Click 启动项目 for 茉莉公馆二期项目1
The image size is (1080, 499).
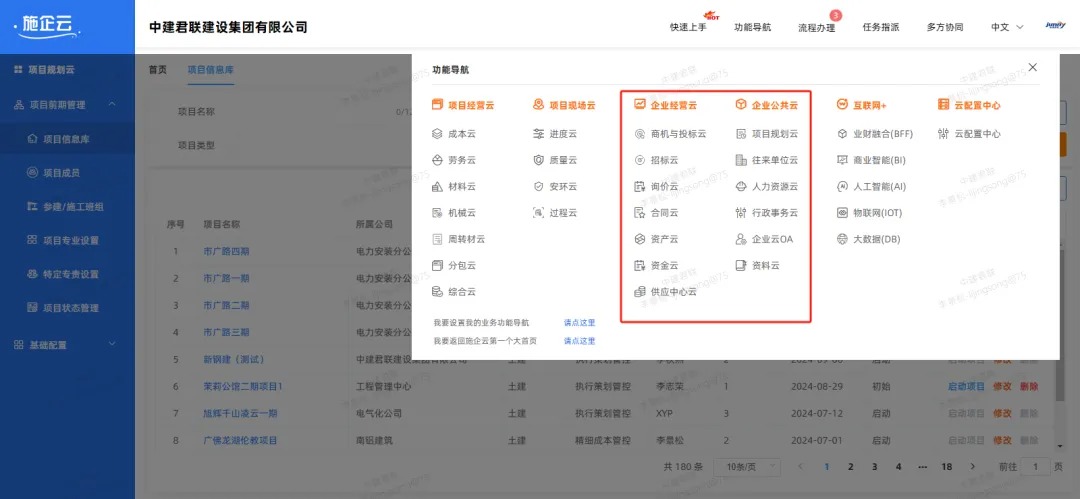point(966,387)
